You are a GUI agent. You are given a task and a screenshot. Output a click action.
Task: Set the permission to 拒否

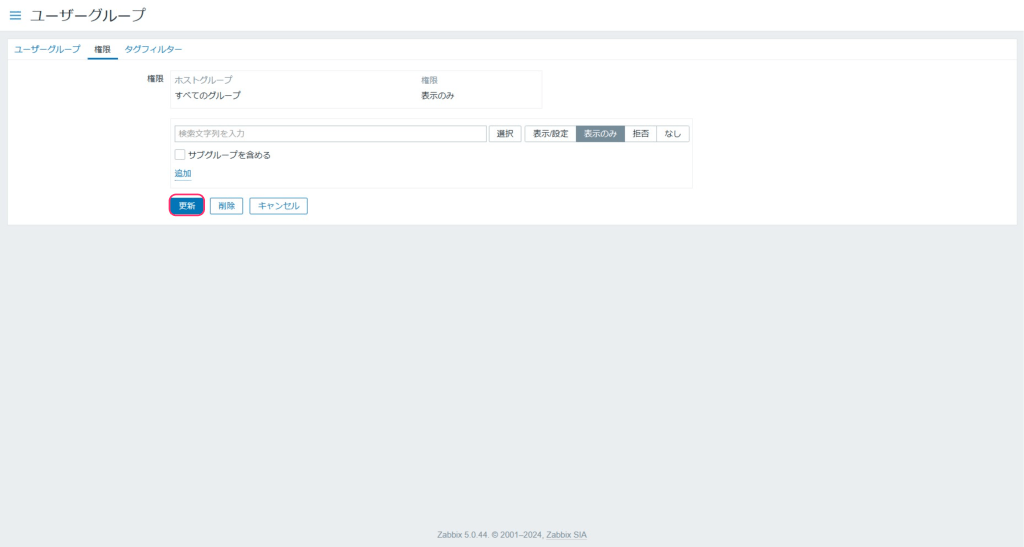pyautogui.click(x=640, y=134)
